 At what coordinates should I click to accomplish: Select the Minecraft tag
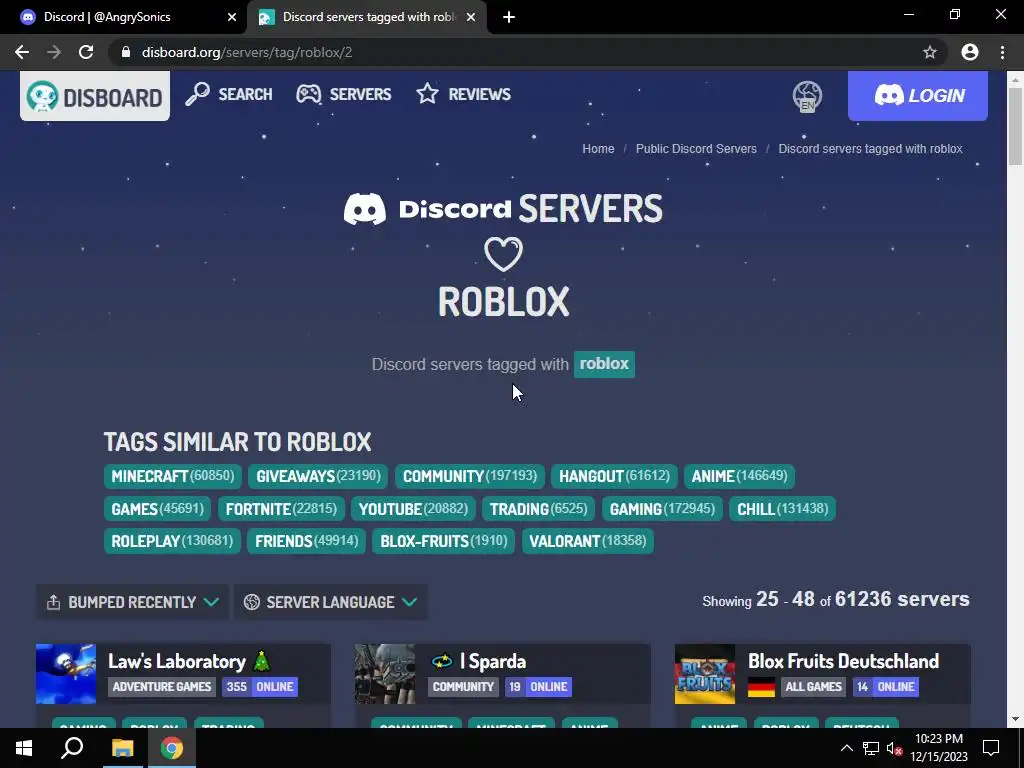click(x=172, y=476)
